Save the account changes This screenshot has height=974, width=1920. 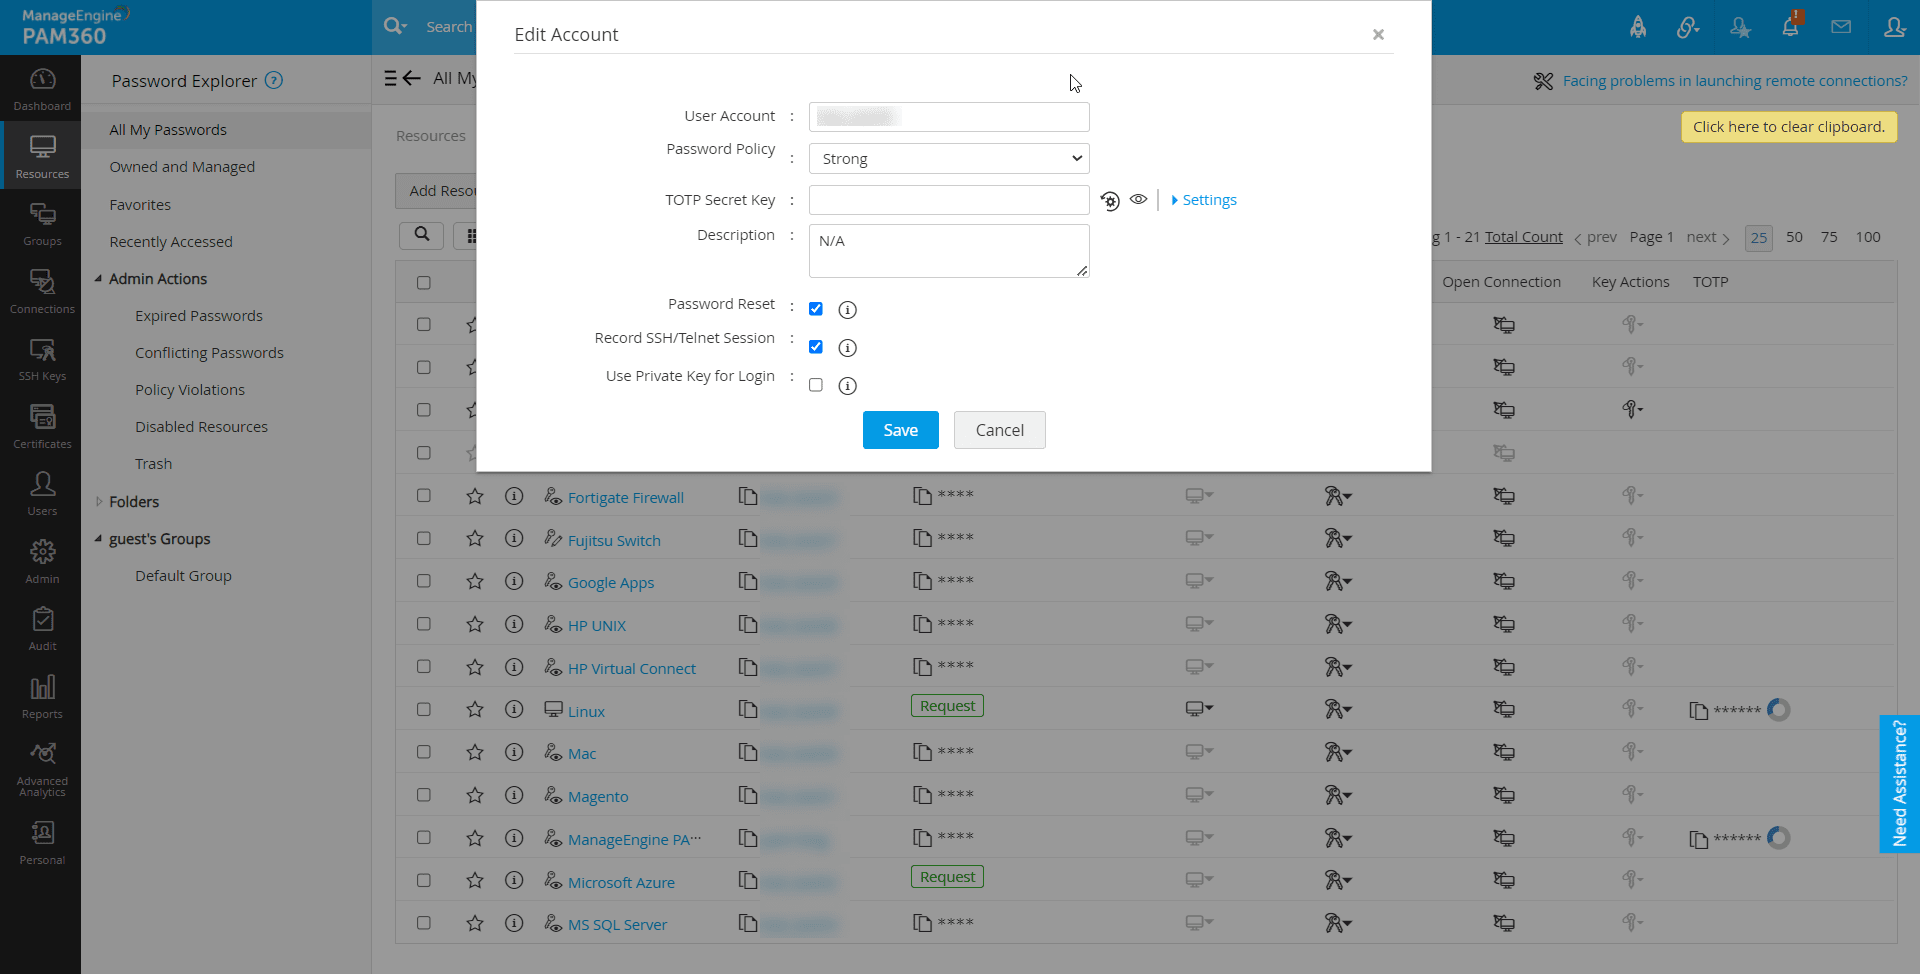pos(901,430)
